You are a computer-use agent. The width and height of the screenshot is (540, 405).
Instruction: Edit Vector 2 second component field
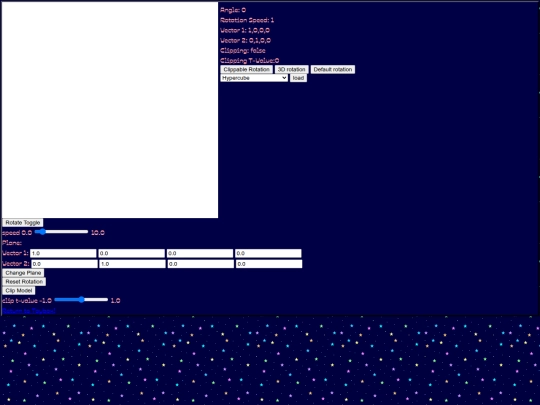133,264
